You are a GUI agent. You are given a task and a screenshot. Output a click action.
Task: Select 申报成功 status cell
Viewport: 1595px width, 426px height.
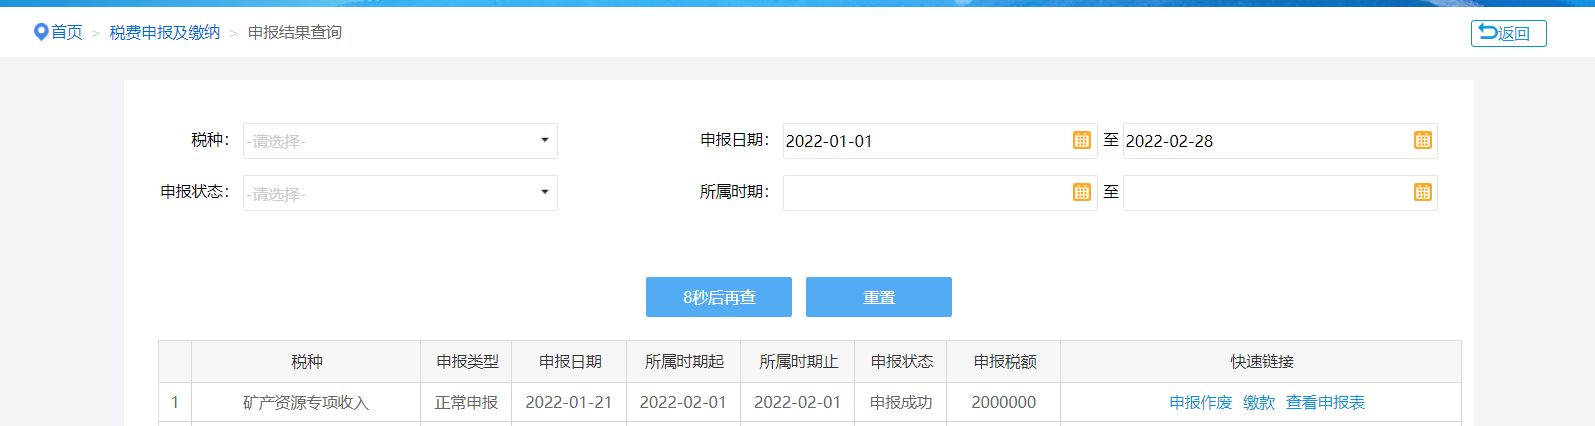[901, 402]
